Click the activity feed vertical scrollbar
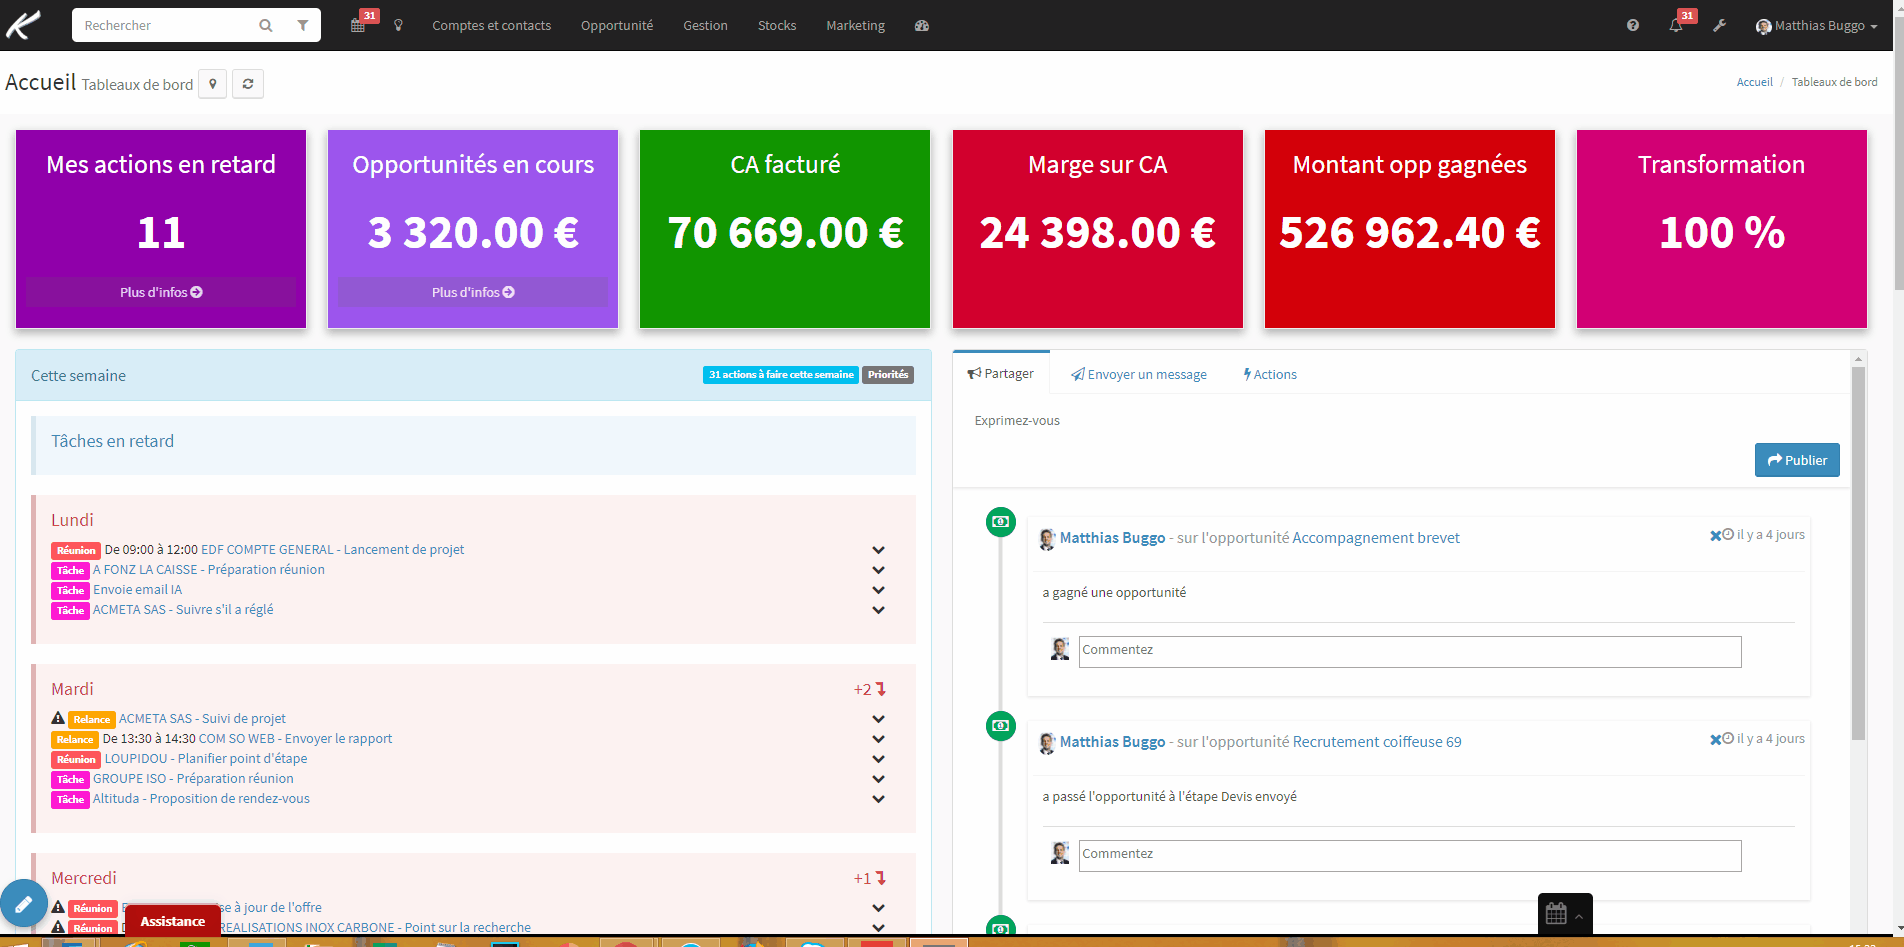 coord(1859,552)
